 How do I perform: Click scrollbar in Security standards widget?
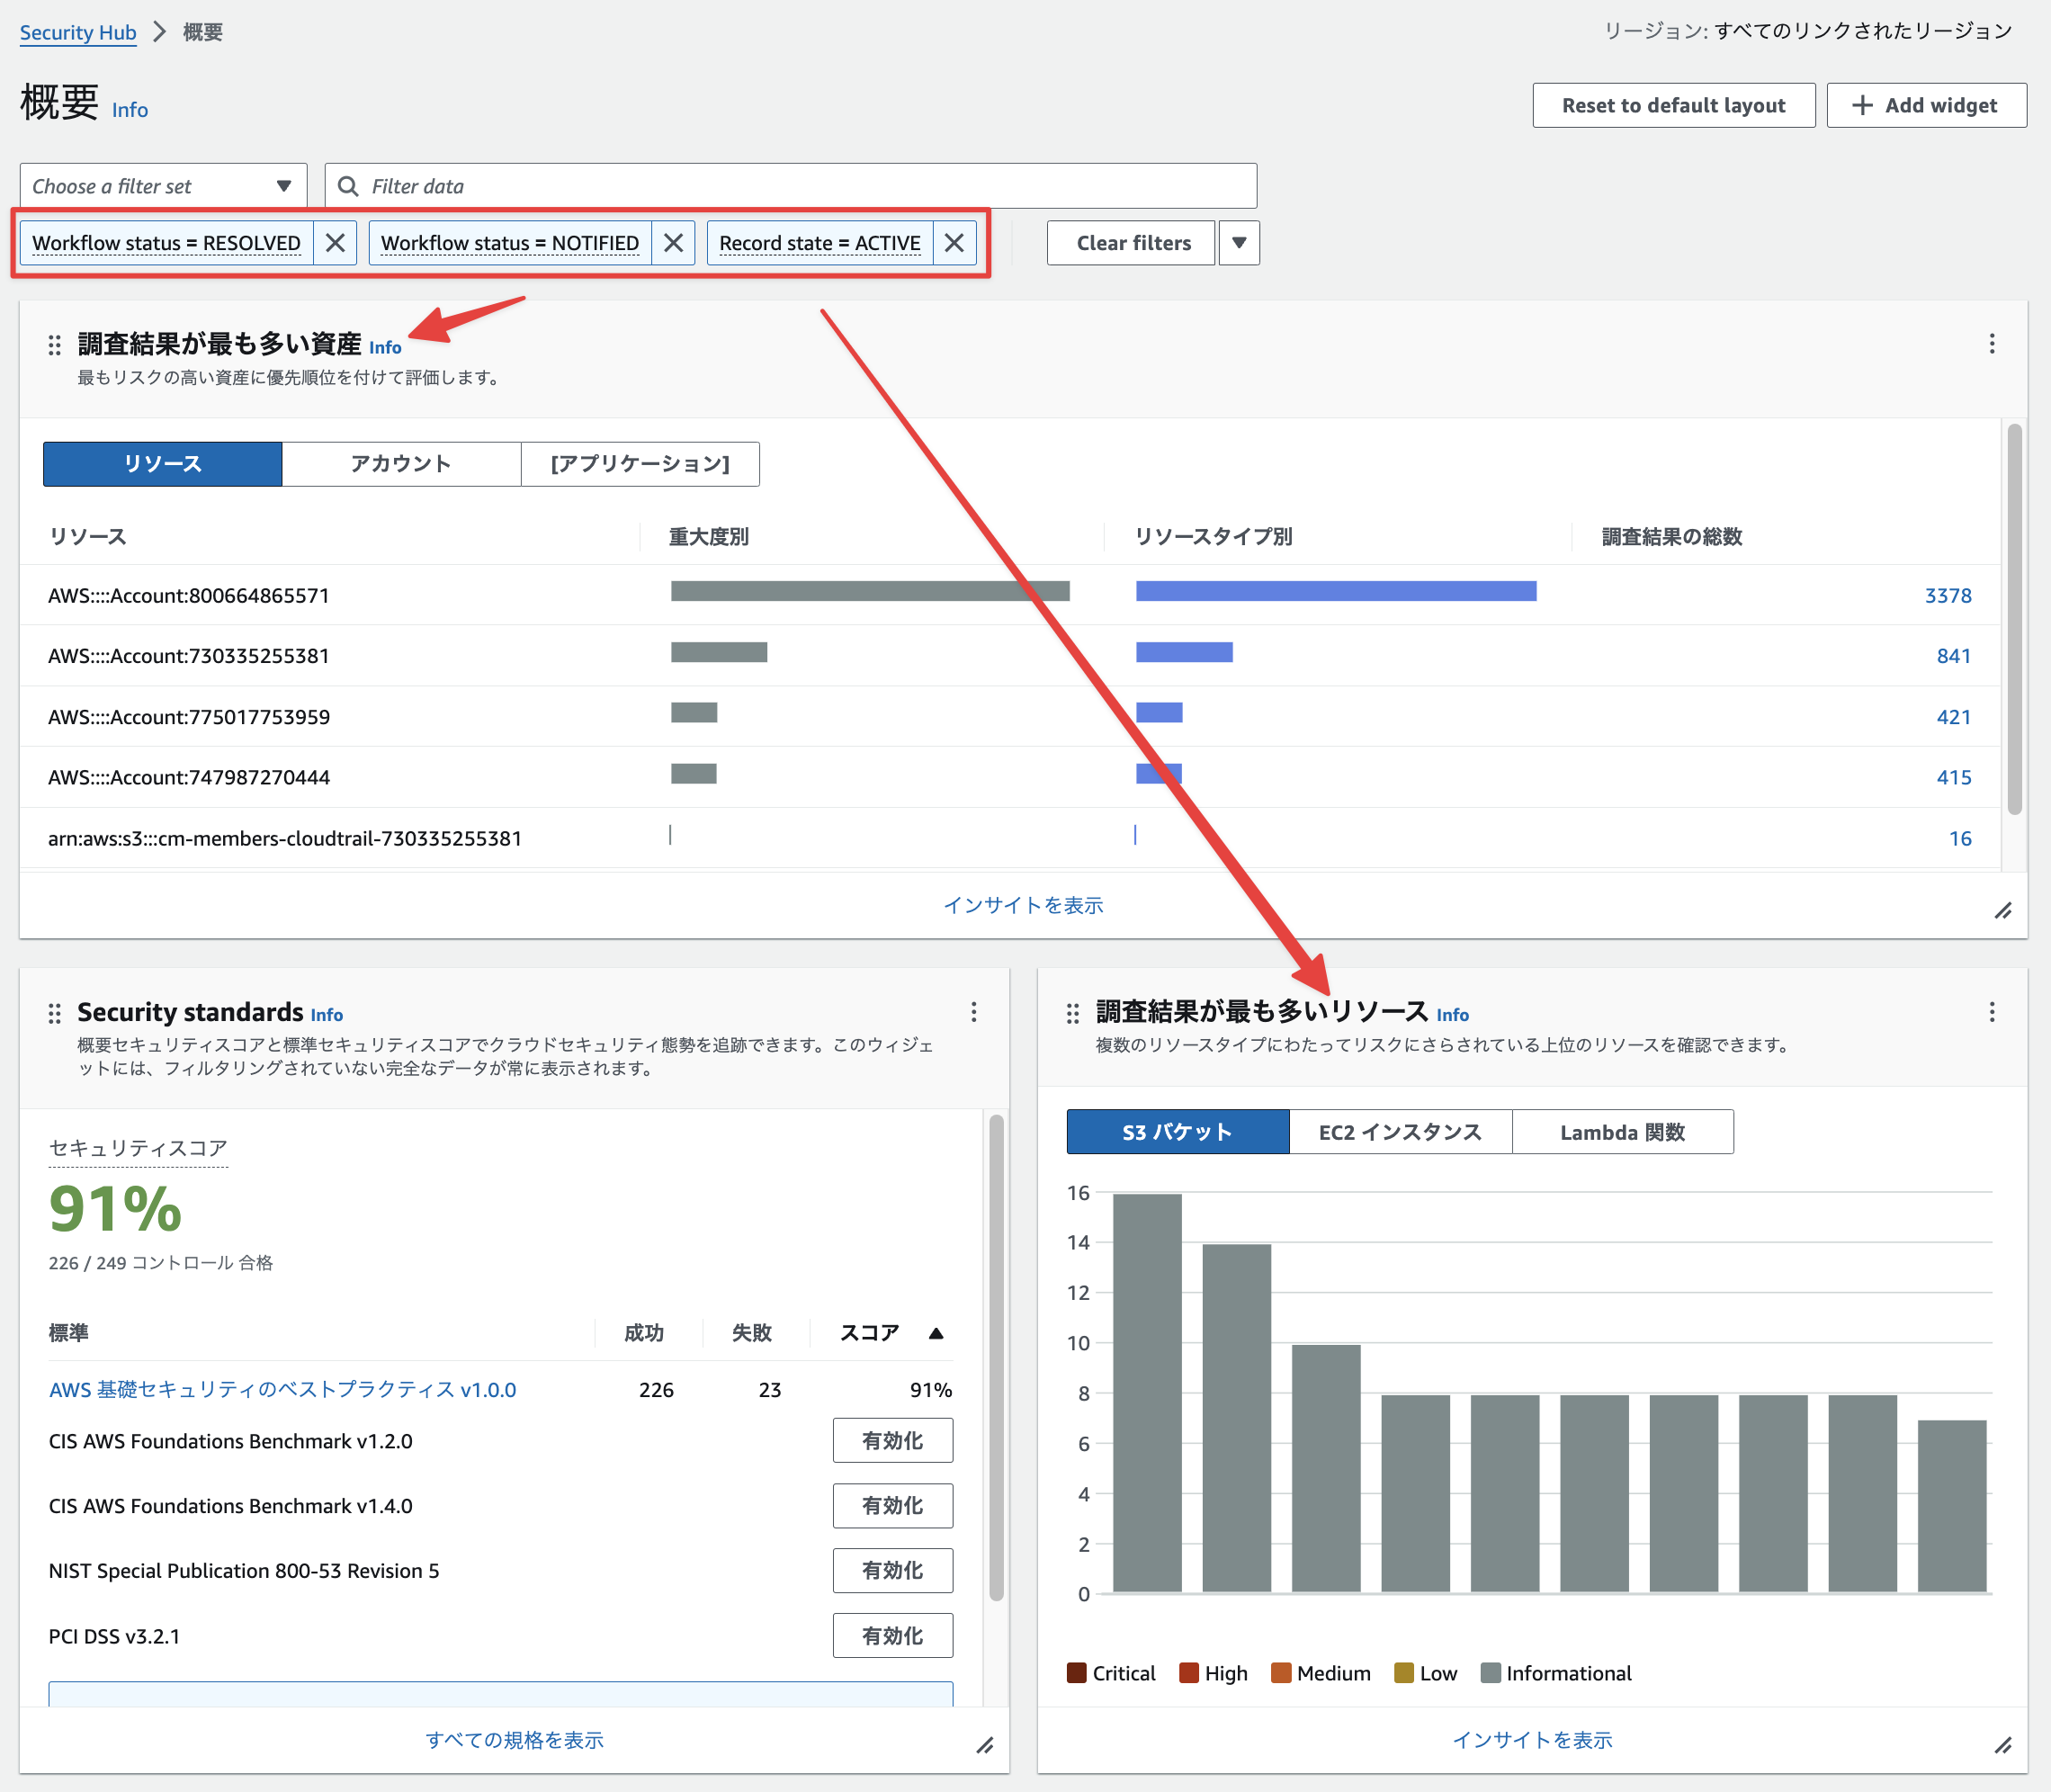tap(996, 1357)
